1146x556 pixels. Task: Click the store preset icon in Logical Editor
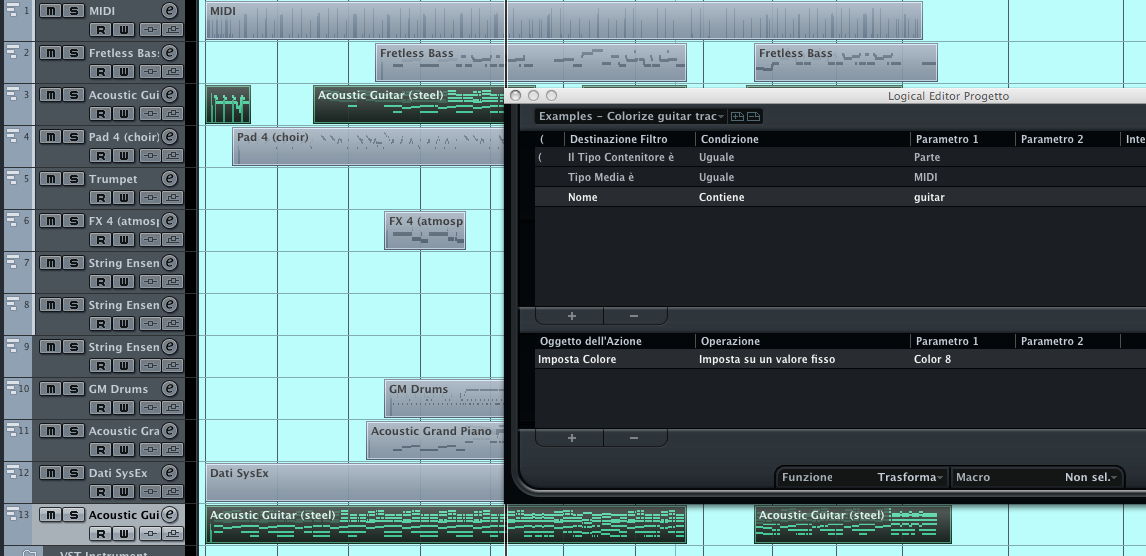tap(738, 117)
